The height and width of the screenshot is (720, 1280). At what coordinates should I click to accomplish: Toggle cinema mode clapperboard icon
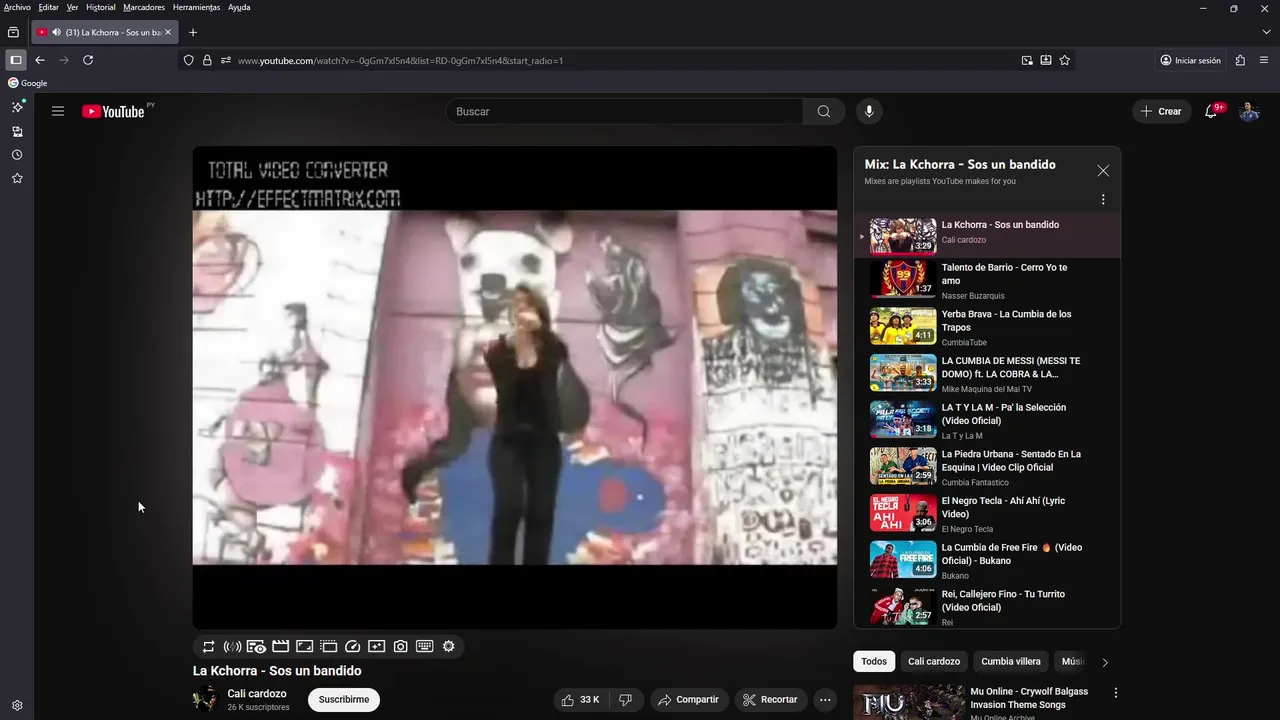coord(280,646)
